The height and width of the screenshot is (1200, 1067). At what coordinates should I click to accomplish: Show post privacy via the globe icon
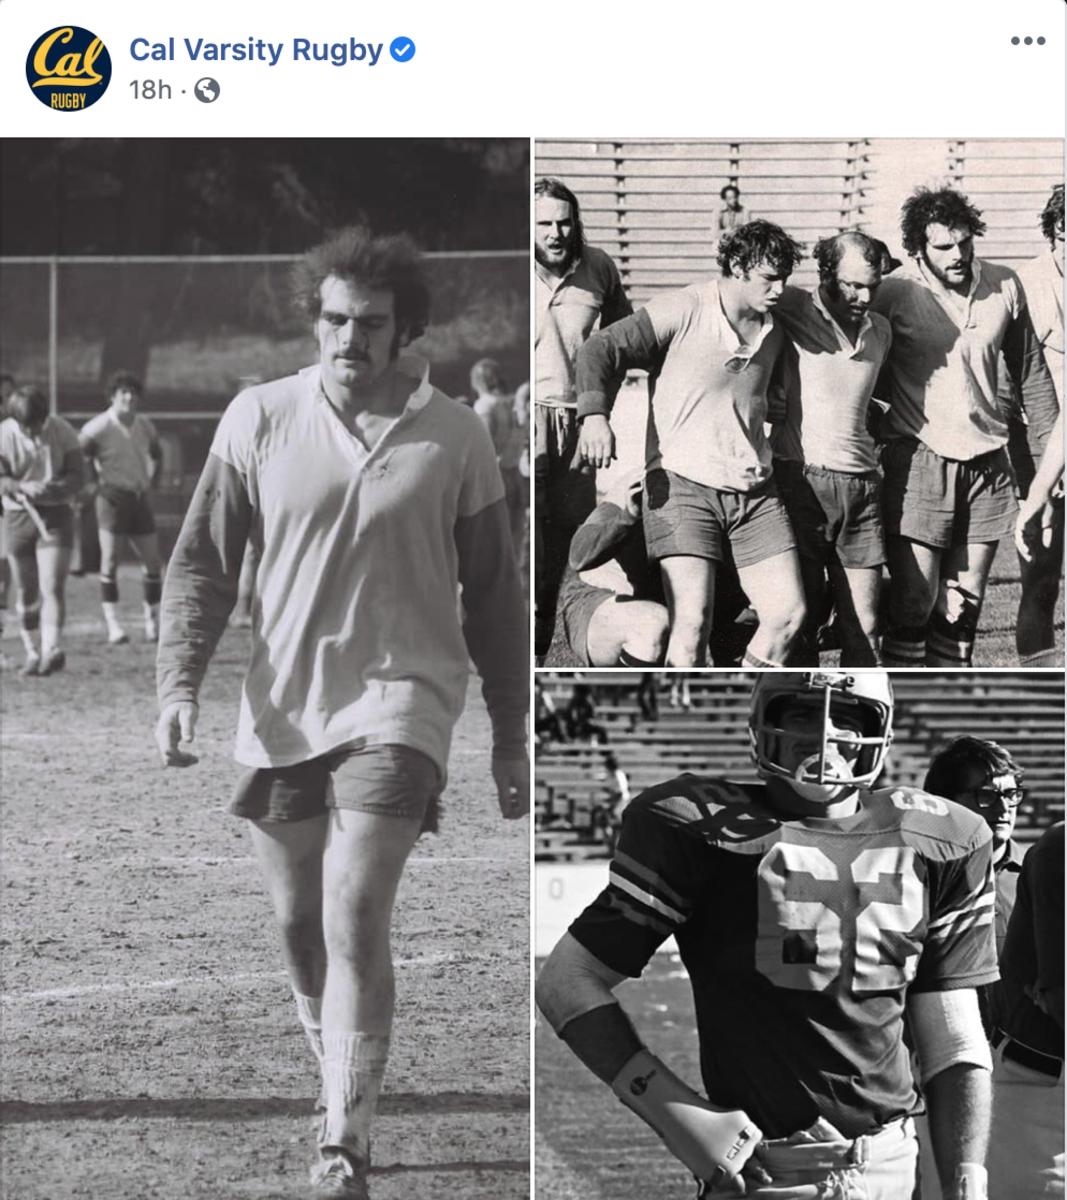[x=207, y=91]
